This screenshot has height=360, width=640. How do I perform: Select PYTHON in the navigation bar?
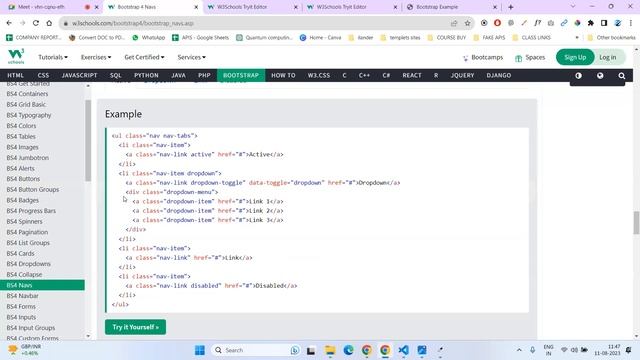pos(146,76)
